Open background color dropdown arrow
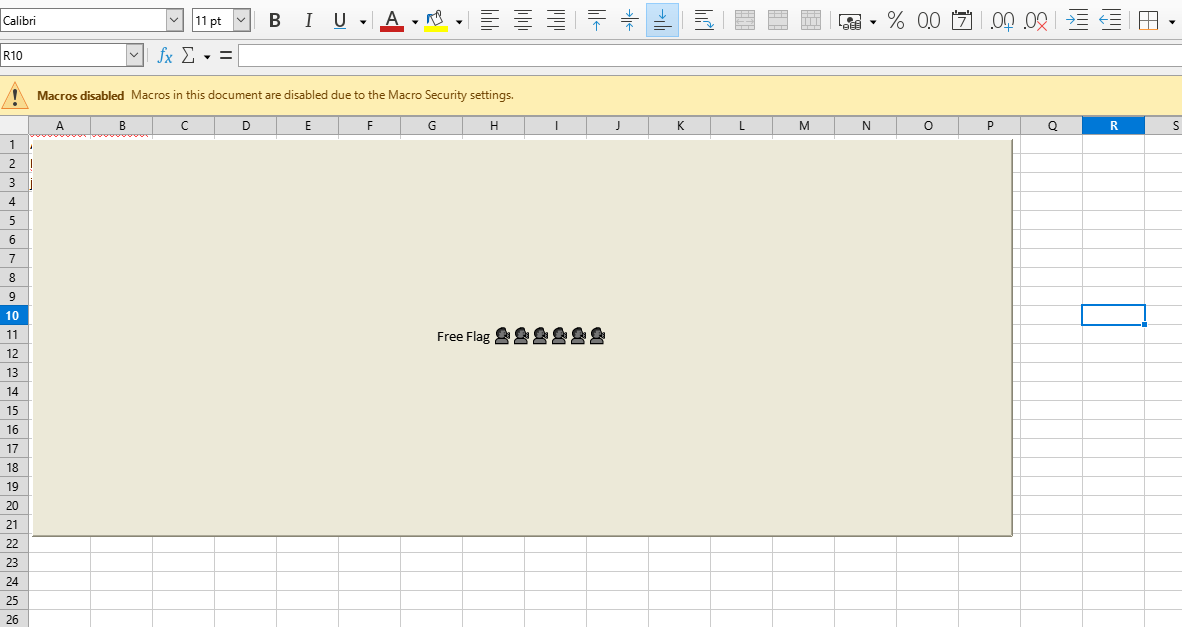The image size is (1182, 627). pos(458,22)
